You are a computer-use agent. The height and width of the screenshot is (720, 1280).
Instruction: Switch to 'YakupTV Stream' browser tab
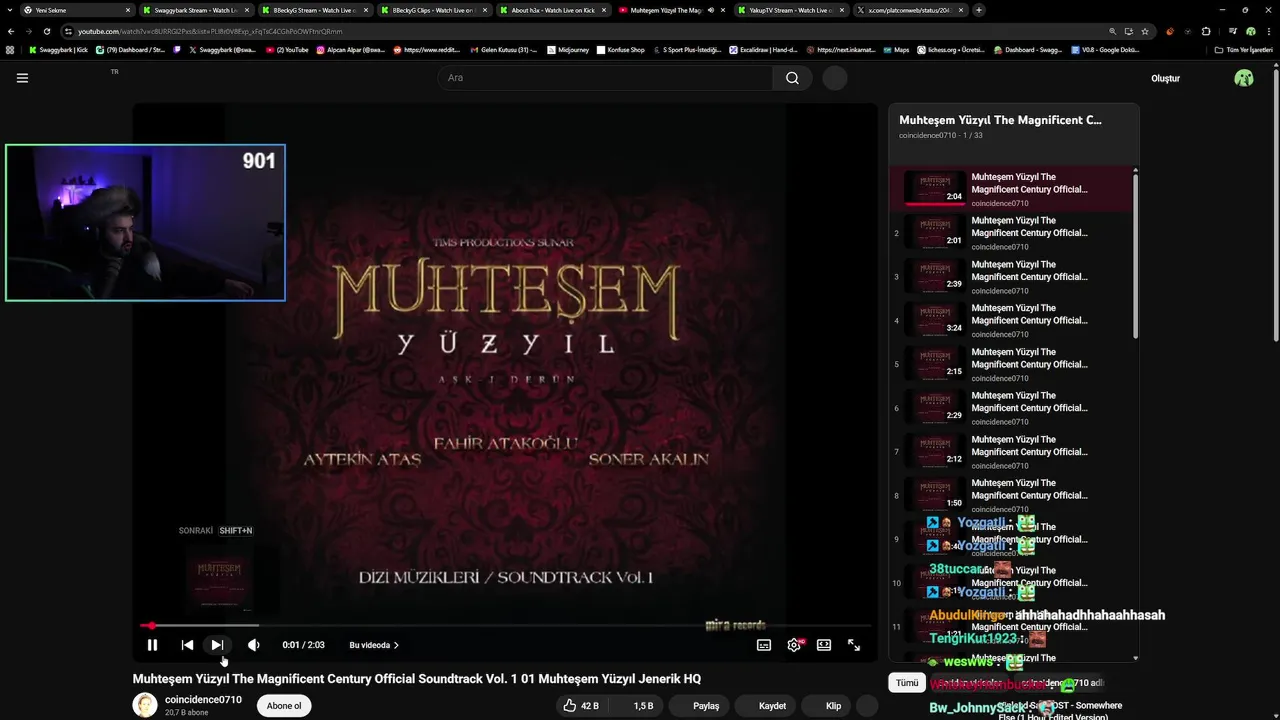coord(790,10)
